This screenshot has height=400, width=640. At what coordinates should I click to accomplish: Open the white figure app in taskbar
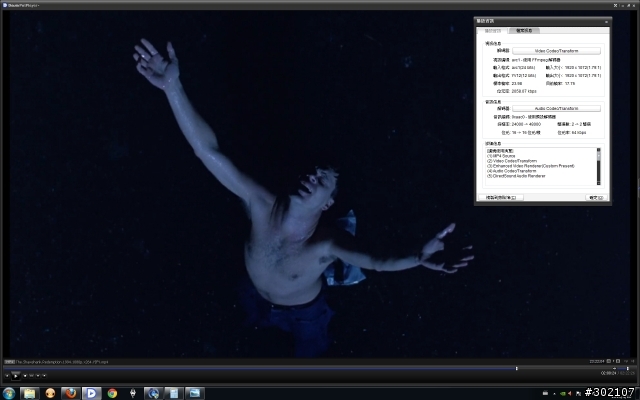click(133, 393)
